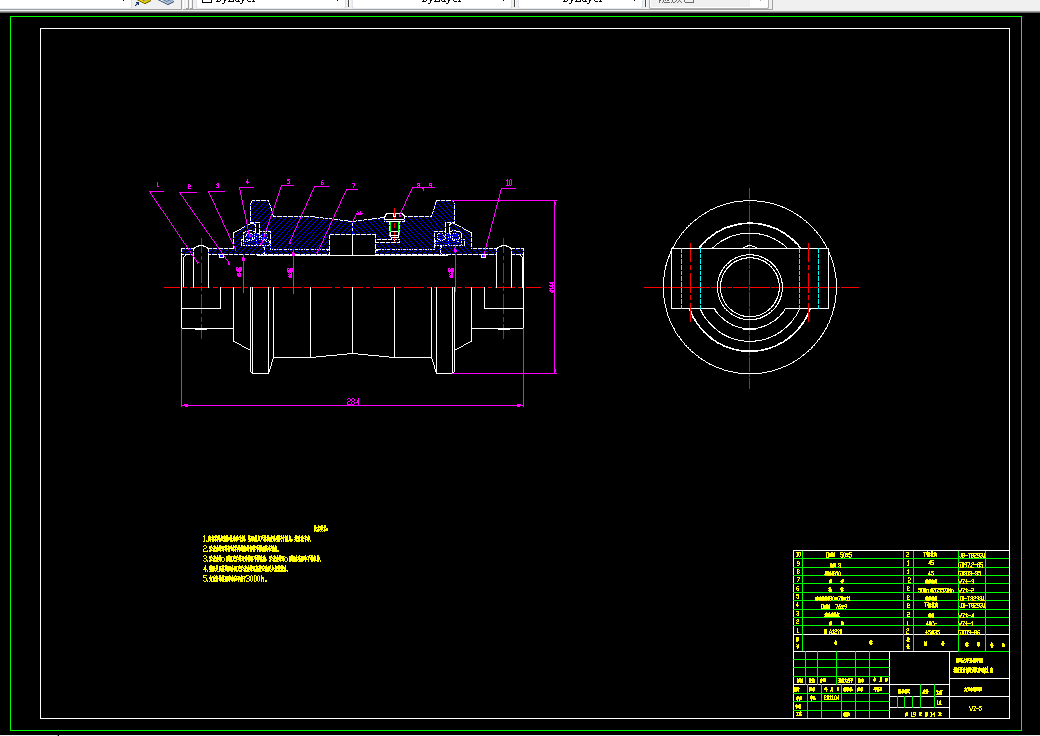Screen dimensions: 1040x736
Task: Select the vertical 144 diameter dimension text
Action: (x=552, y=286)
